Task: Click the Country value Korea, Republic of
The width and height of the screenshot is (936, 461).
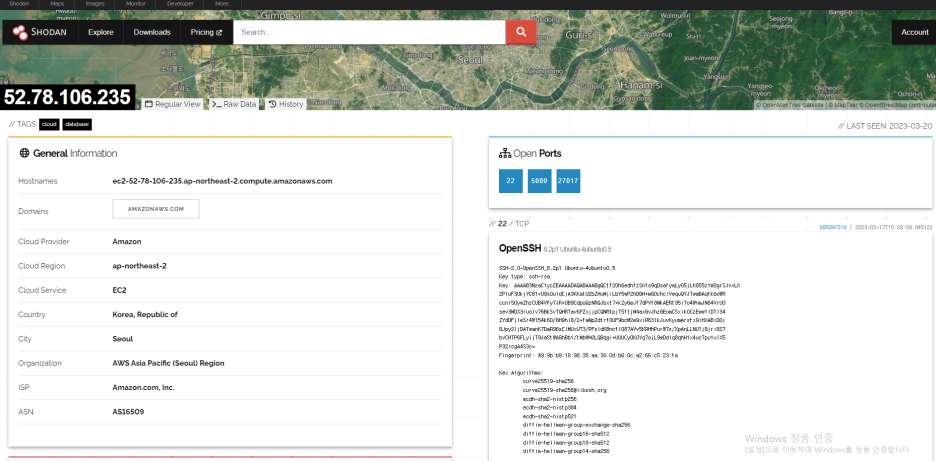Action: point(144,315)
